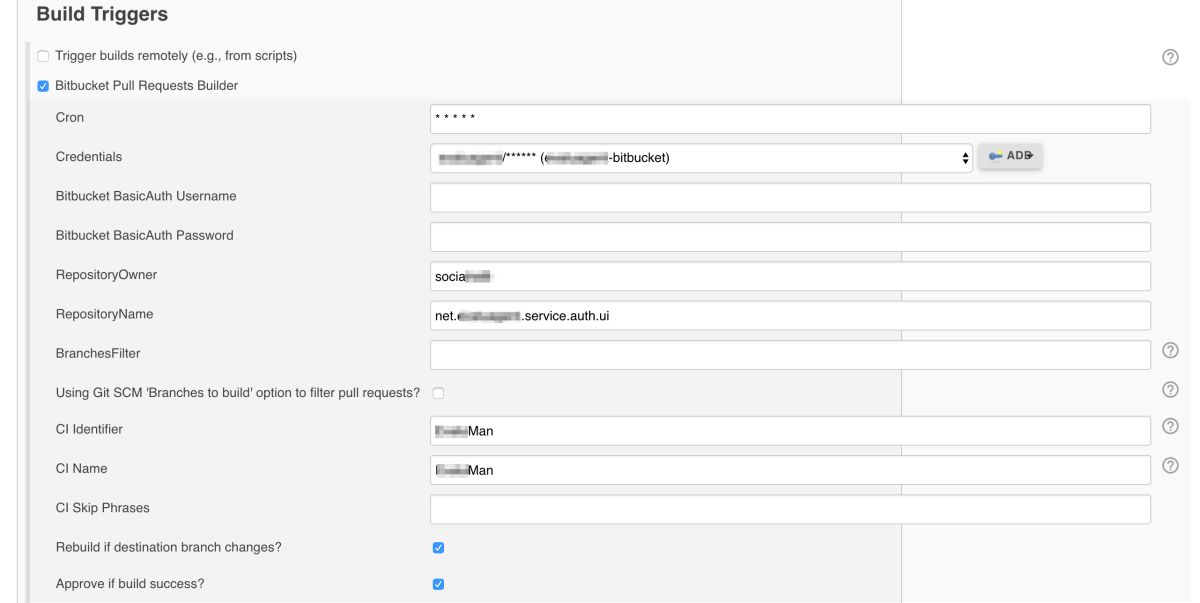The width and height of the screenshot is (1200, 603).
Task: Click the Credentials dropdown arrows
Action: tap(965, 157)
